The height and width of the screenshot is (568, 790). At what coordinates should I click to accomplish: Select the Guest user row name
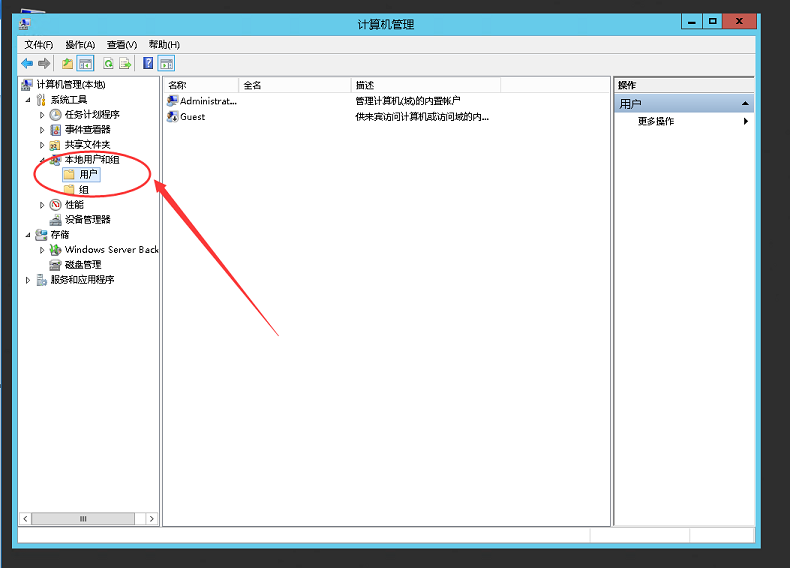tap(192, 116)
